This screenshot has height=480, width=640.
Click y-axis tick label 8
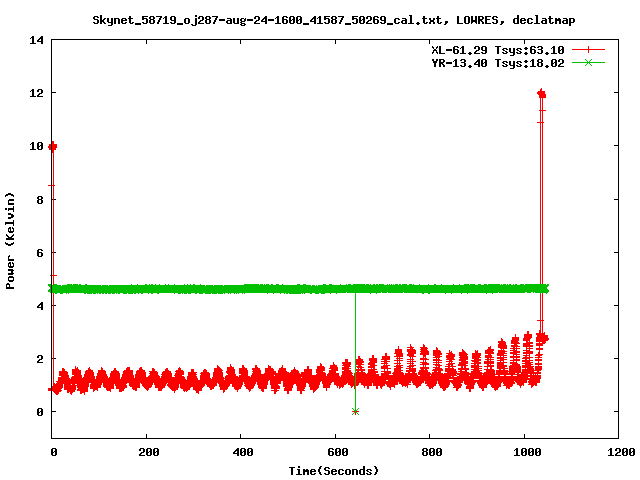click(x=40, y=200)
